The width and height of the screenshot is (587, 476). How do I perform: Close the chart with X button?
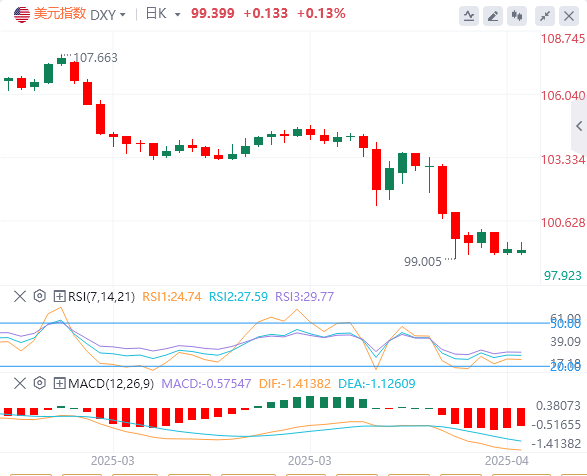point(569,16)
